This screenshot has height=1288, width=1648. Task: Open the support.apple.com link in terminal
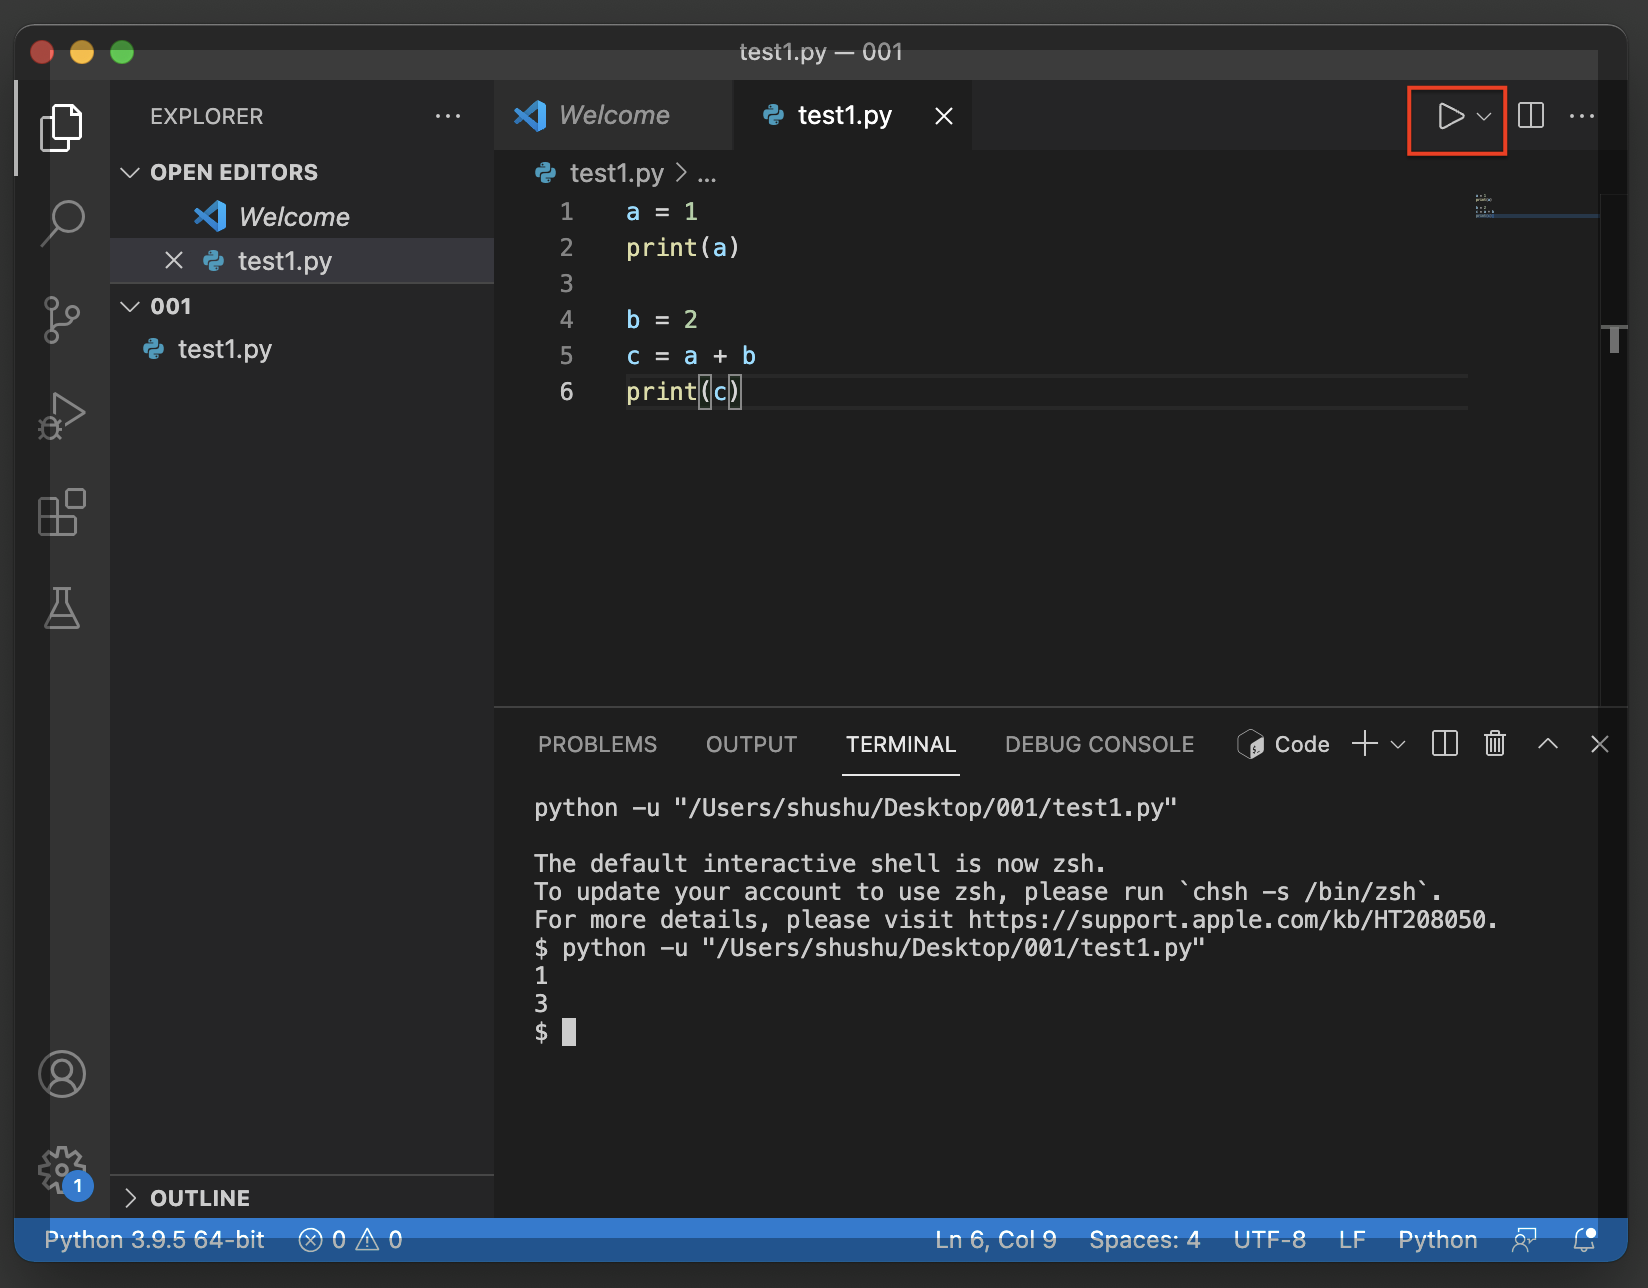(x=1231, y=919)
